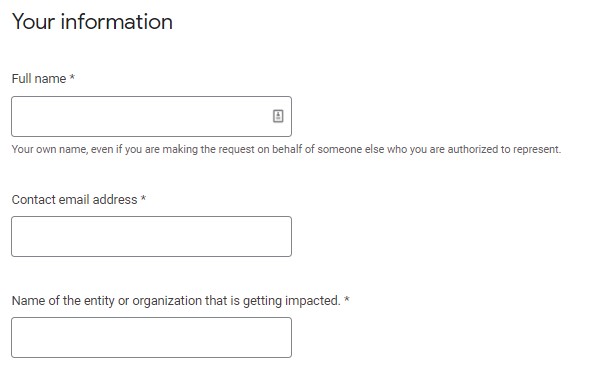
Task: Click the word "information" in the heading
Action: tap(117, 22)
